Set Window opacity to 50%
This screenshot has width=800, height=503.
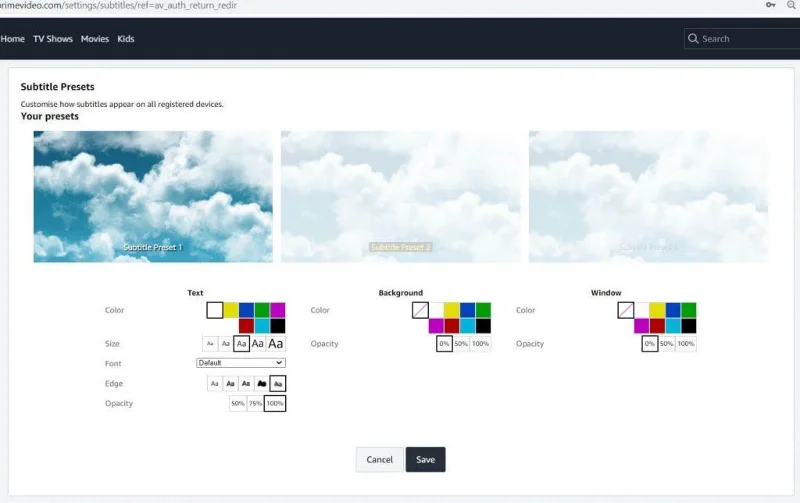(x=666, y=344)
